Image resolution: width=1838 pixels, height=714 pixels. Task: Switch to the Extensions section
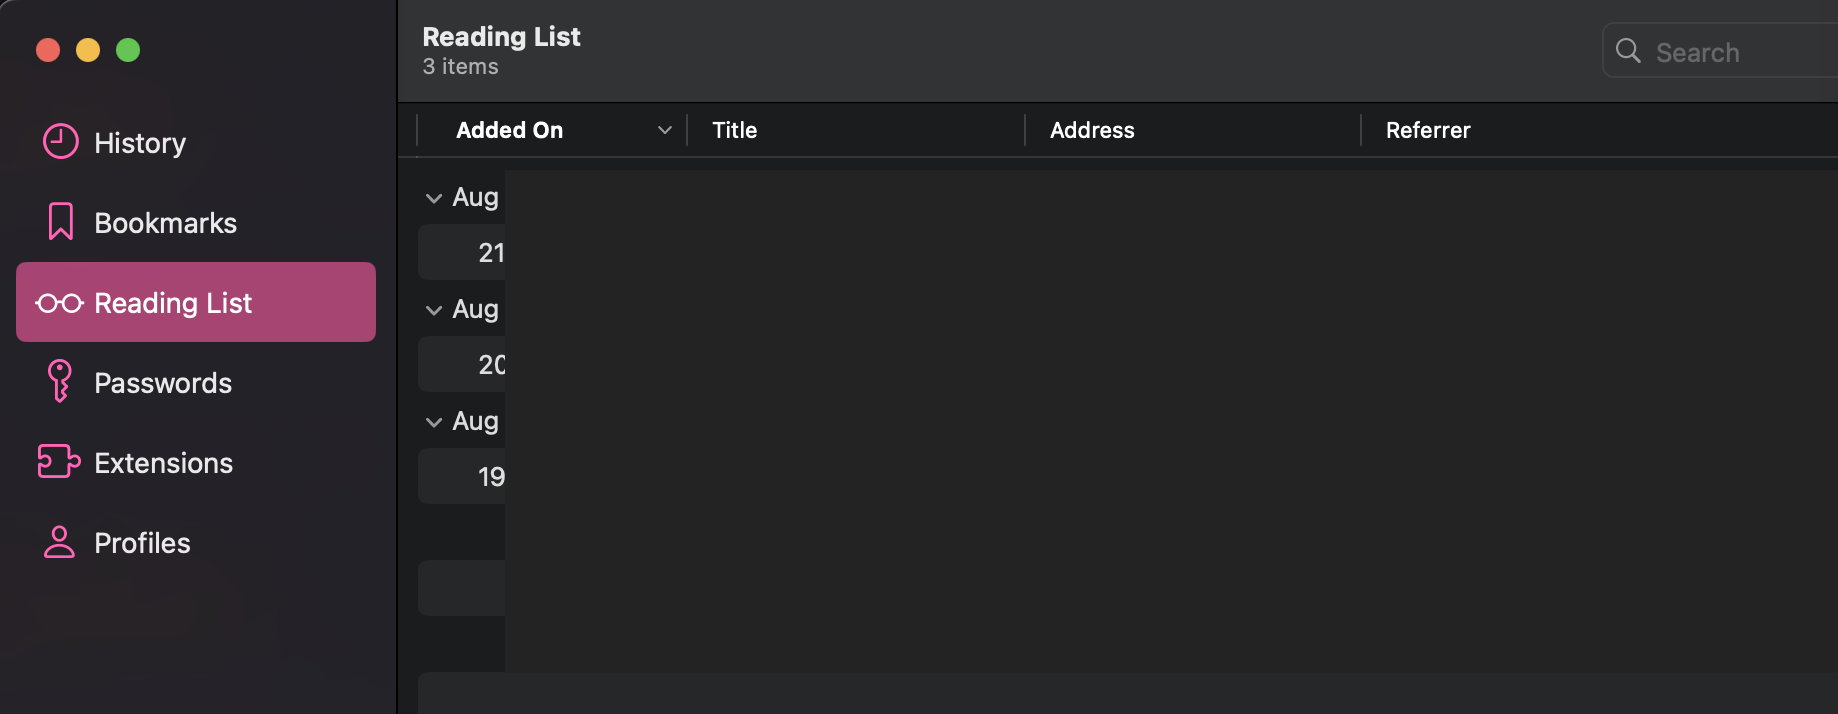point(163,463)
